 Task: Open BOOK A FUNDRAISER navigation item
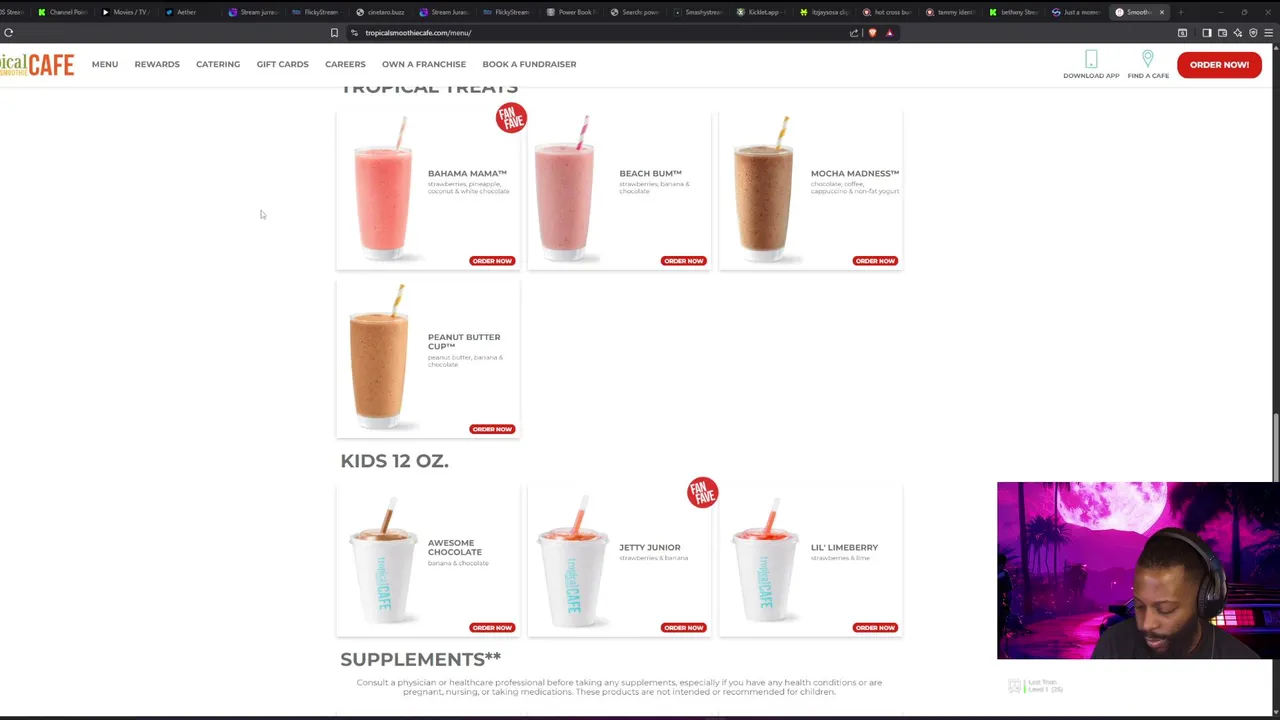tap(529, 64)
